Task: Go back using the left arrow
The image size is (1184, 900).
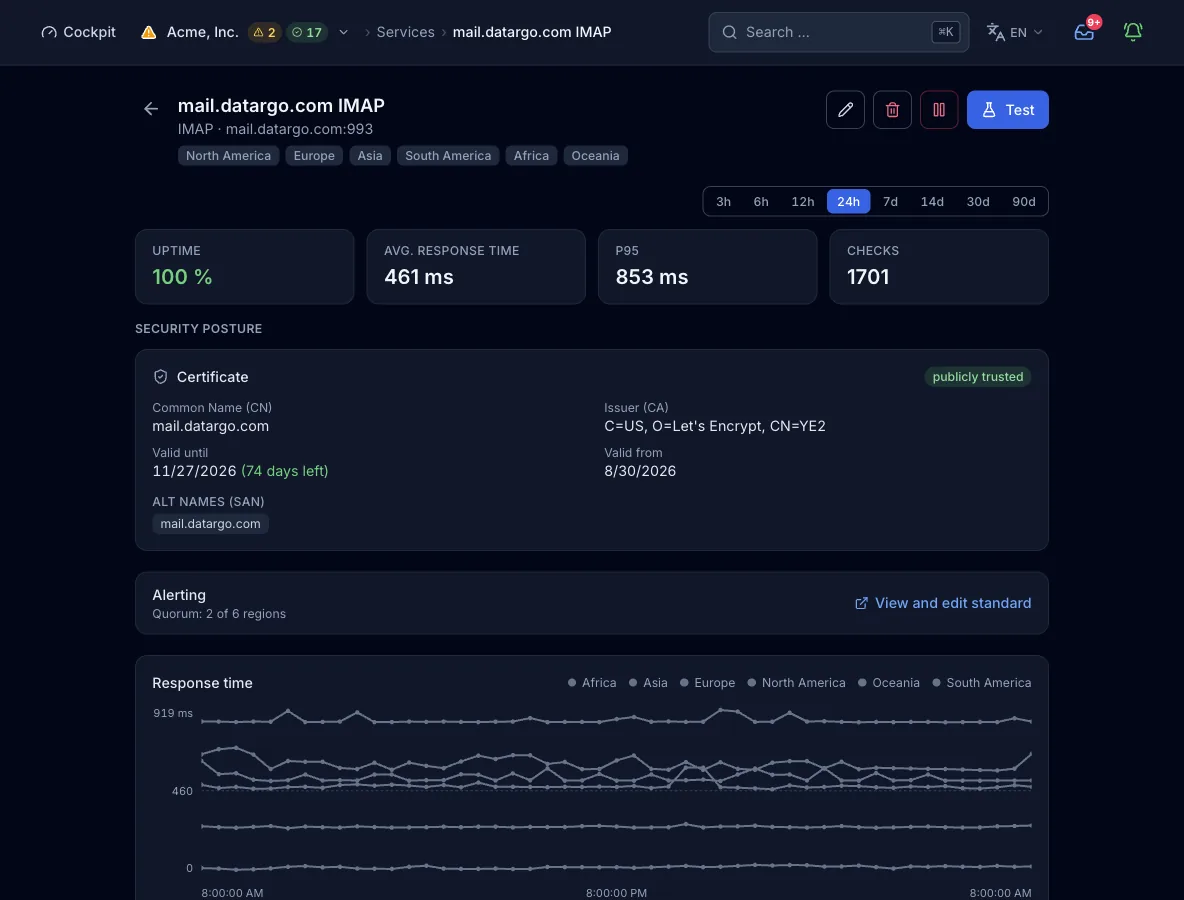Action: coord(151,109)
